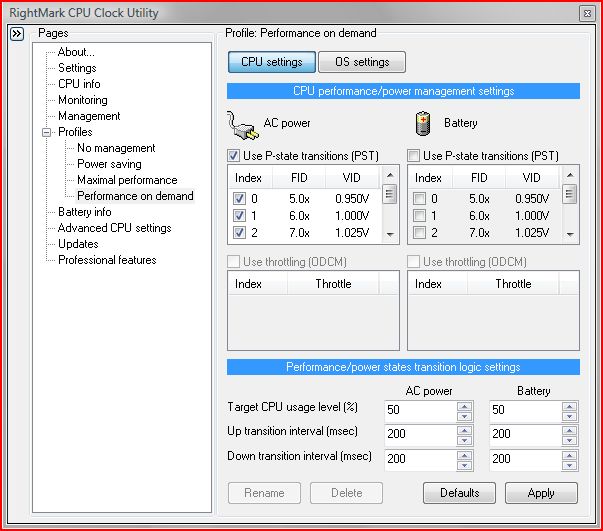Decrease Battery Target CPU usage level
Screen dimensions: 603x531
tap(569, 416)
